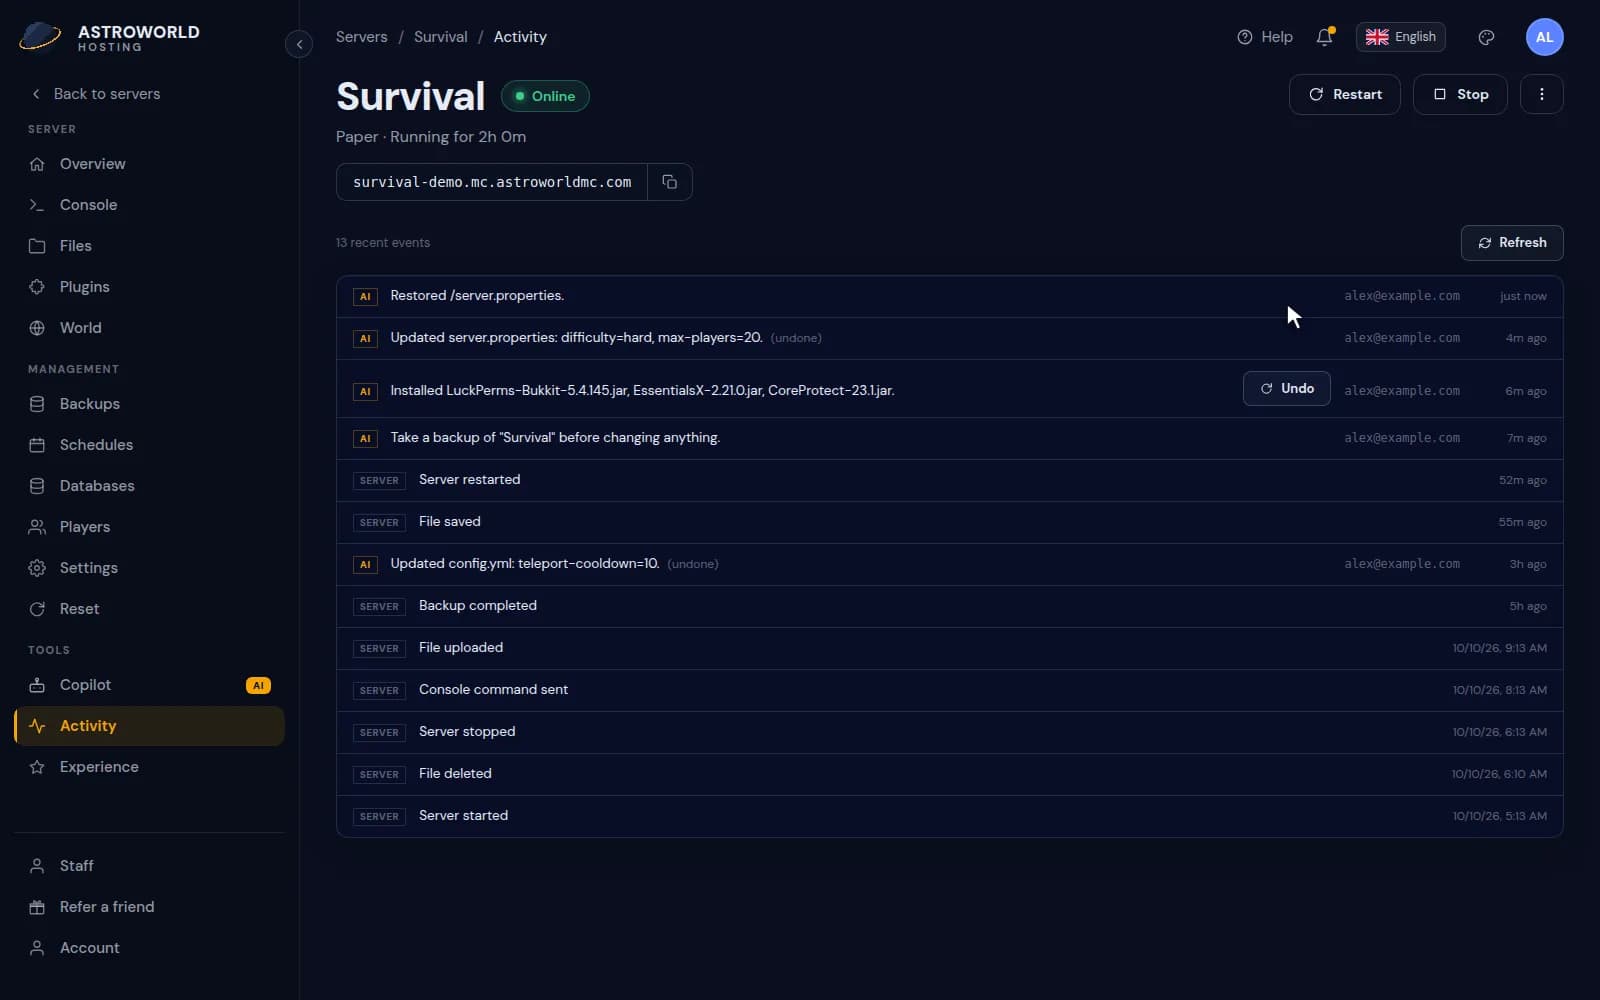Click the Reset icon in sidebar
1600x1000 pixels.
37,609
